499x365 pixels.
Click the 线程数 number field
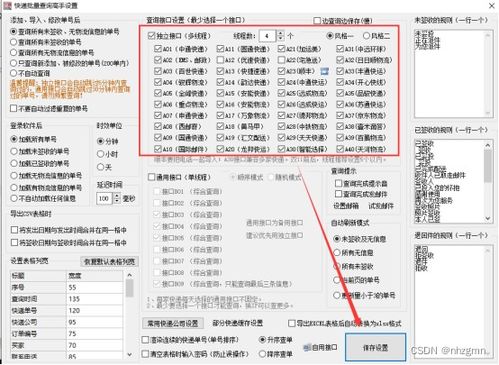[268, 36]
